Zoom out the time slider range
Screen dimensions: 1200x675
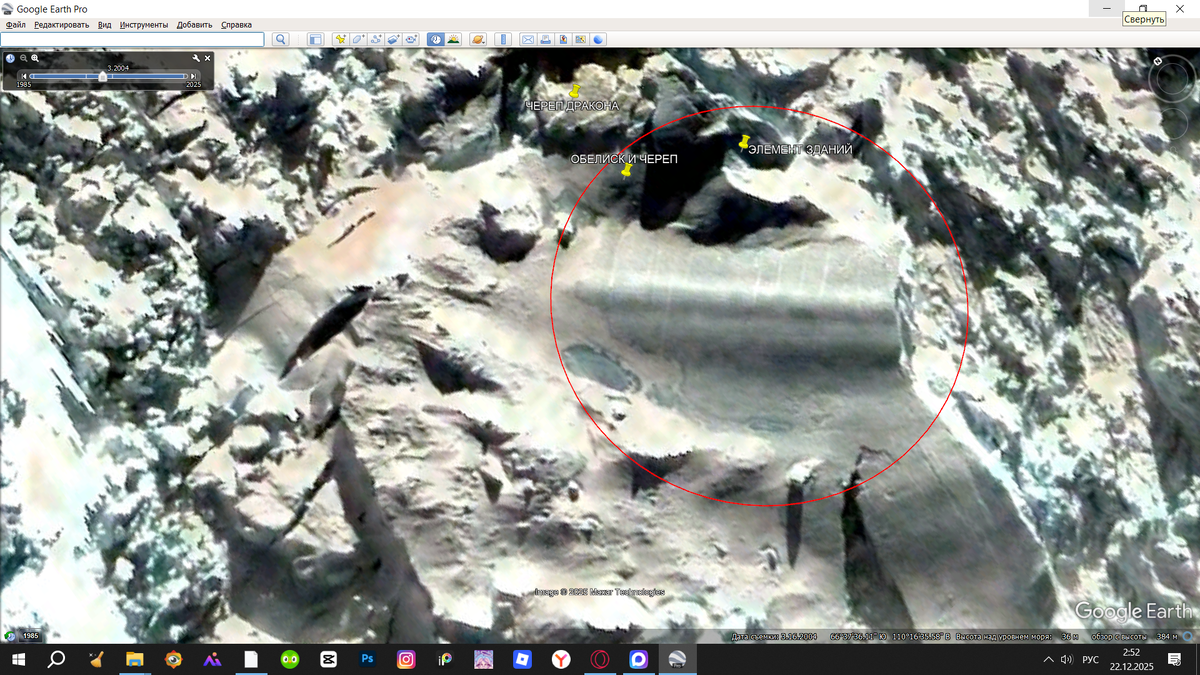(x=23, y=58)
